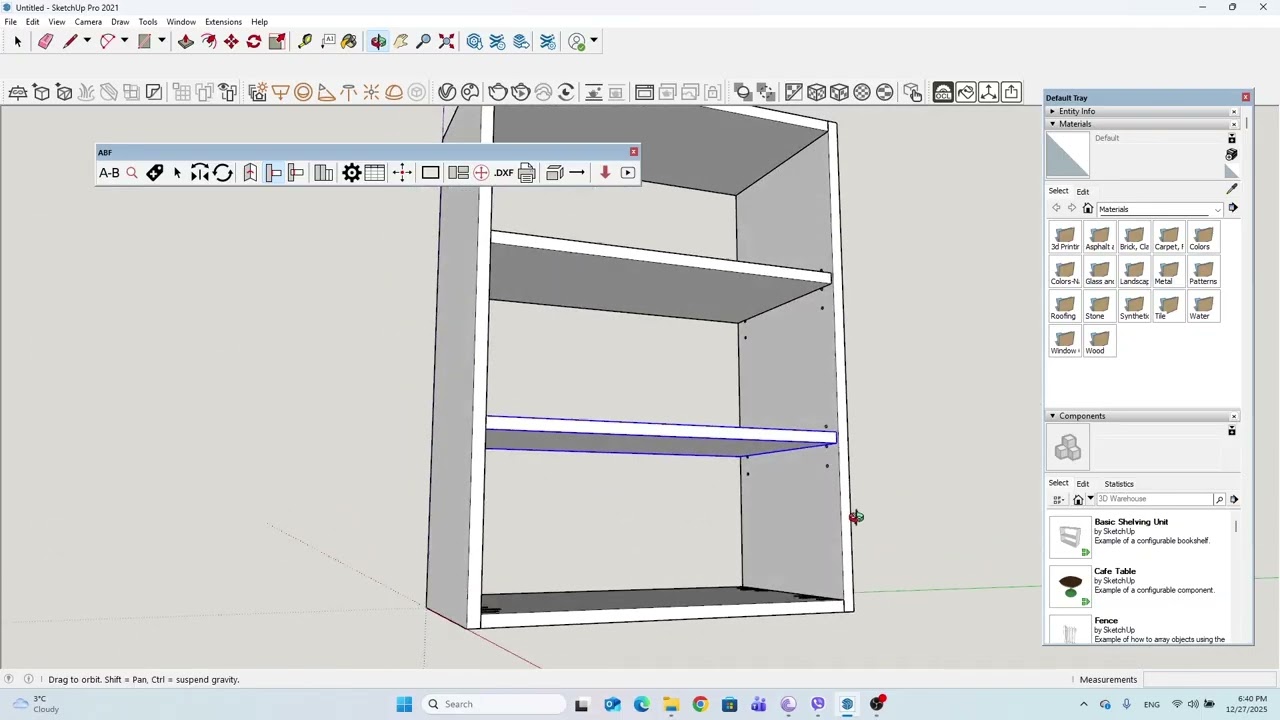Click materials home button
Screen dimensions: 1280x720
click(1088, 209)
